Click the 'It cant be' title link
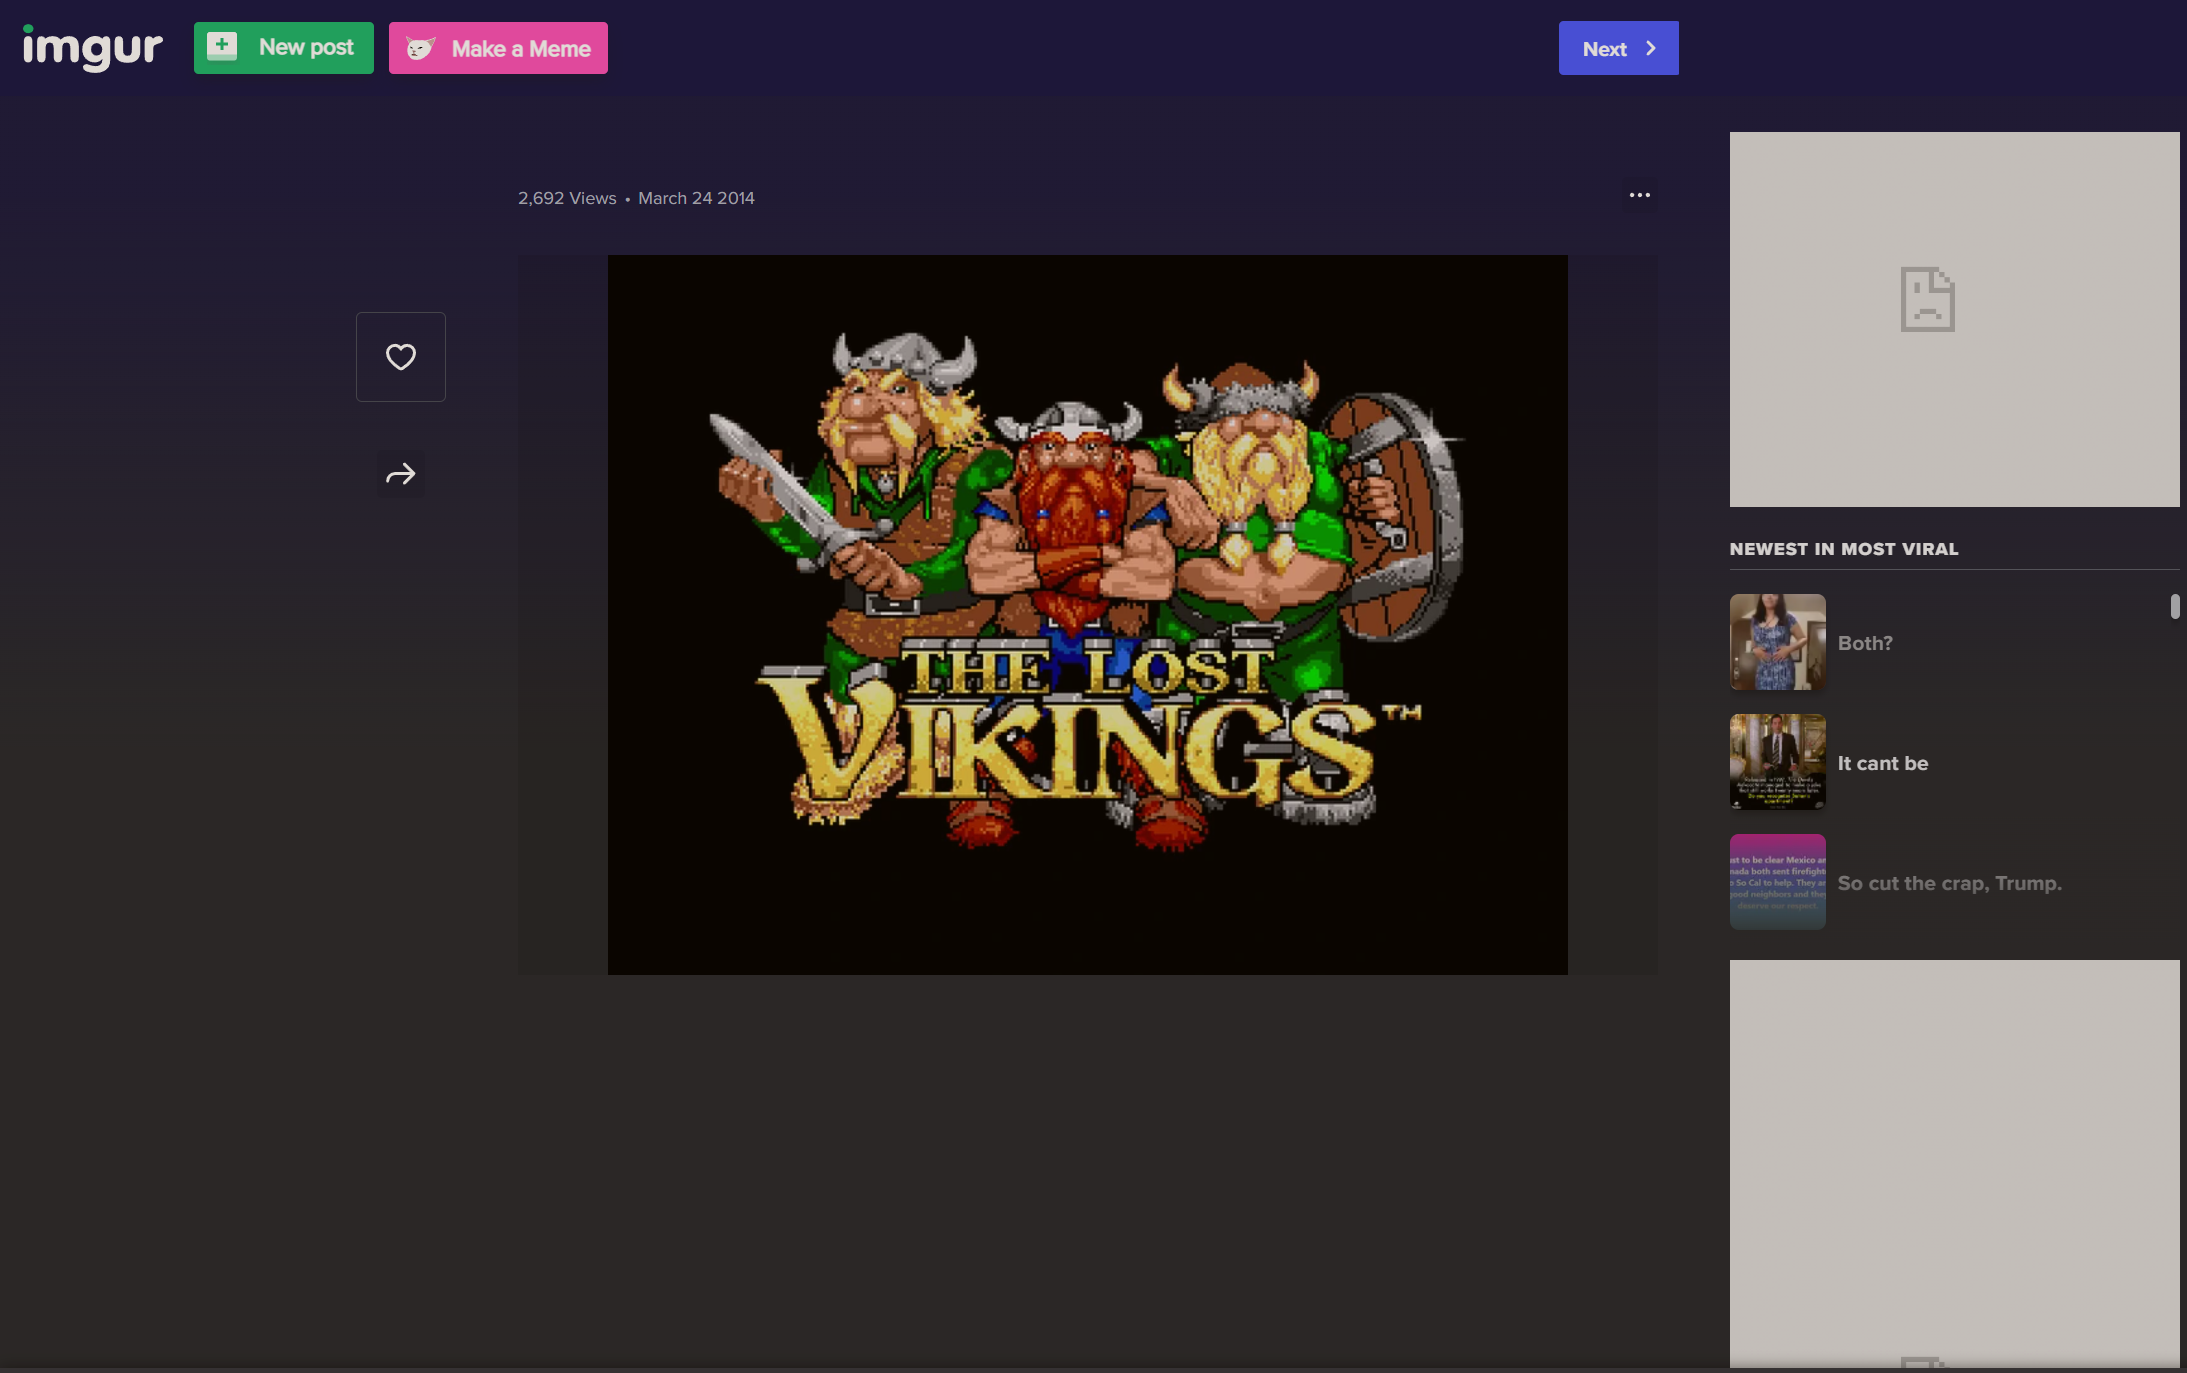The image size is (2187, 1373). coord(1882,763)
